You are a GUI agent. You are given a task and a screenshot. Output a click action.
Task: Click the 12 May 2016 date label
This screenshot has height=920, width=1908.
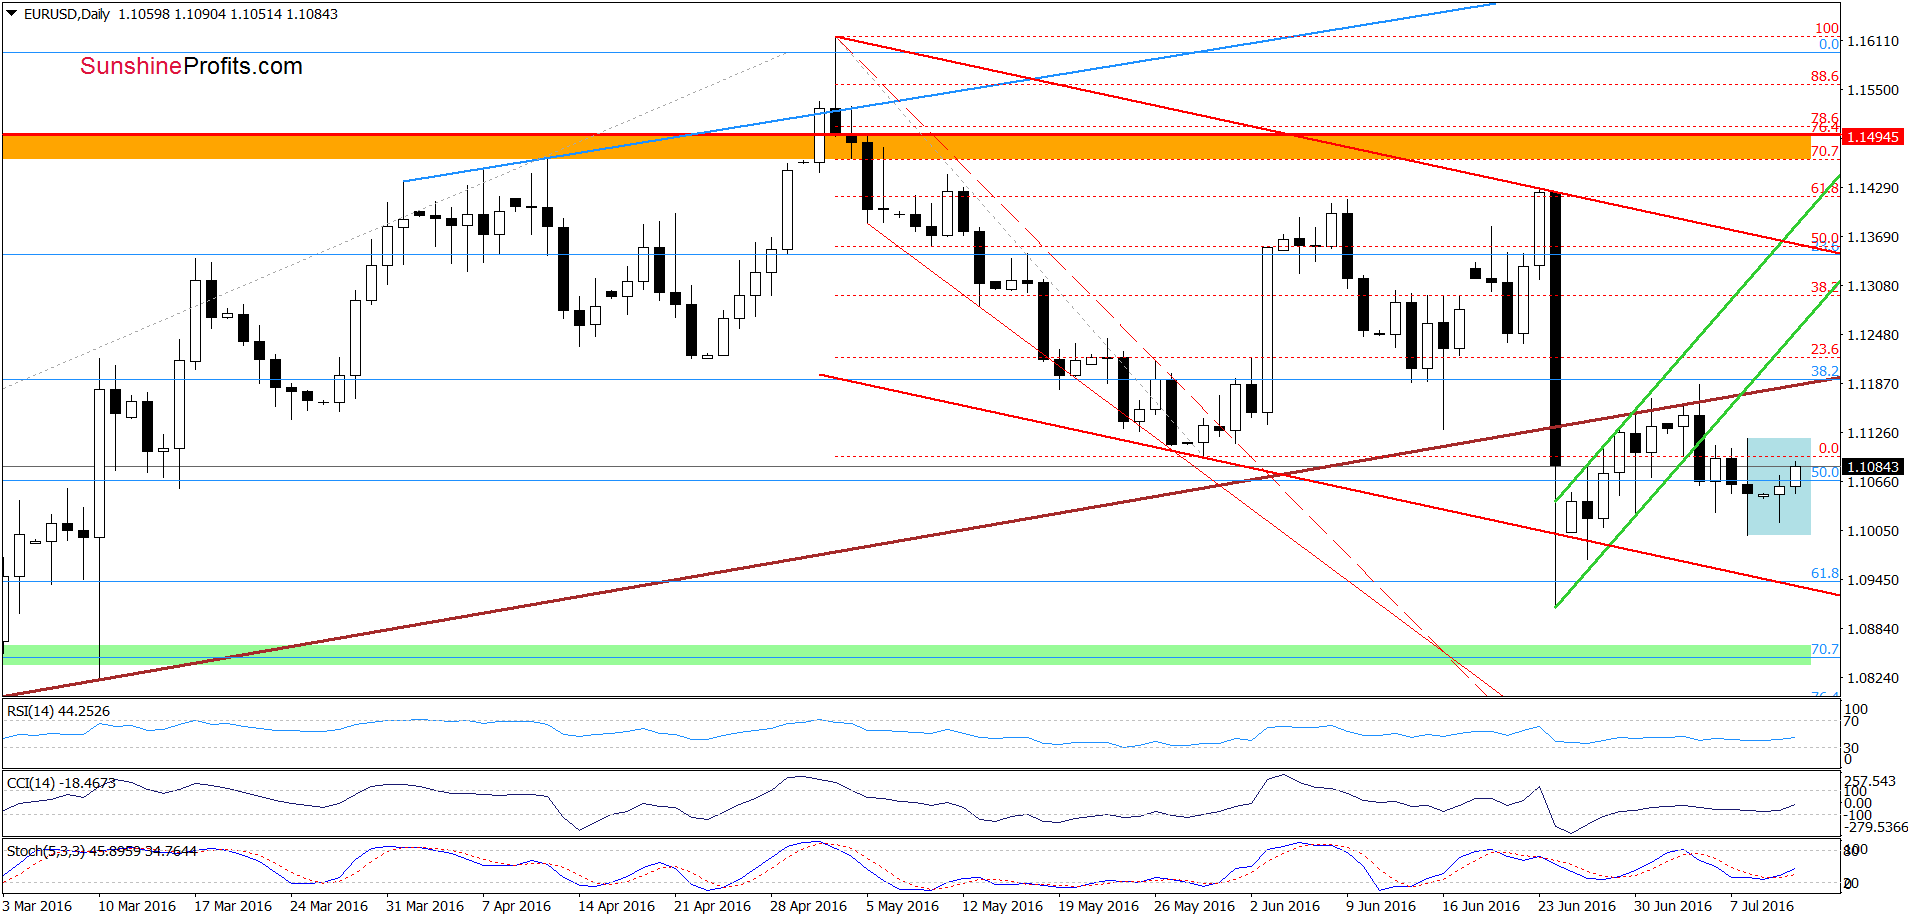[x=1003, y=906]
